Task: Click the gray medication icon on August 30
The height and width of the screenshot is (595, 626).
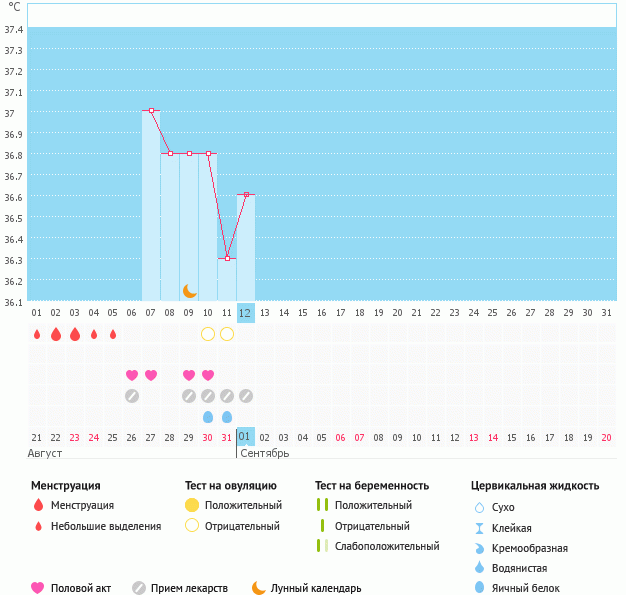Action: (x=208, y=396)
